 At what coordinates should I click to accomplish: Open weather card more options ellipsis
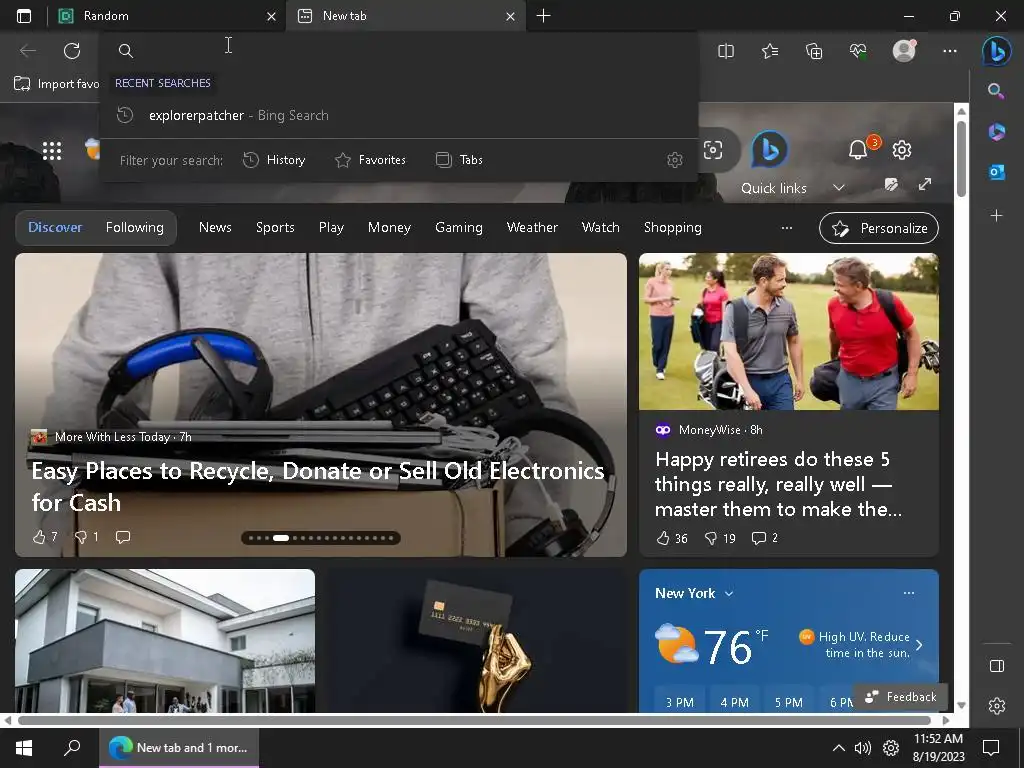pos(908,593)
